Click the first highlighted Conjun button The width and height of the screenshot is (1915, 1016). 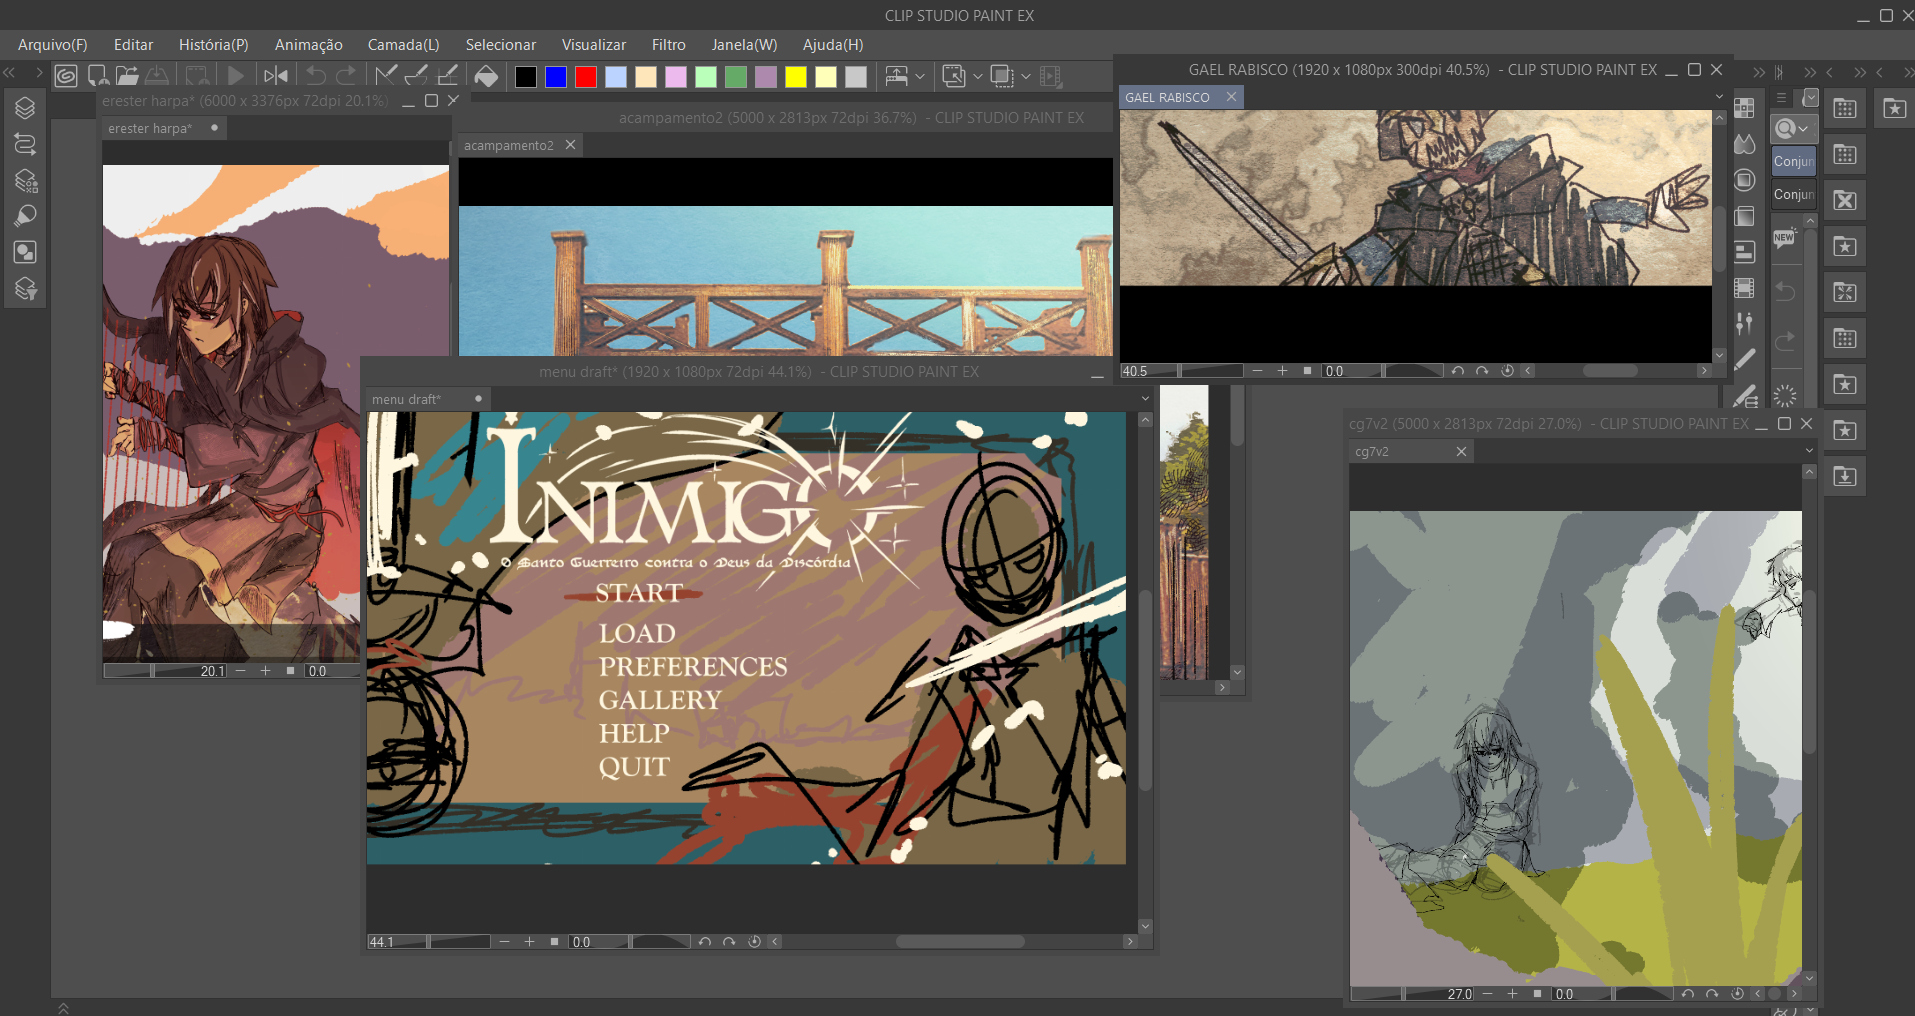click(1793, 161)
